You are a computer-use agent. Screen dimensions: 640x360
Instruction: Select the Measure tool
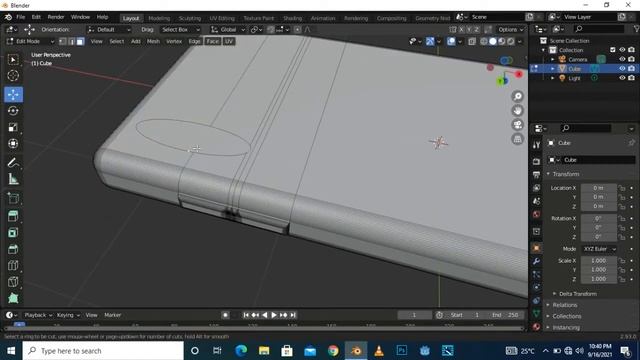[13, 179]
